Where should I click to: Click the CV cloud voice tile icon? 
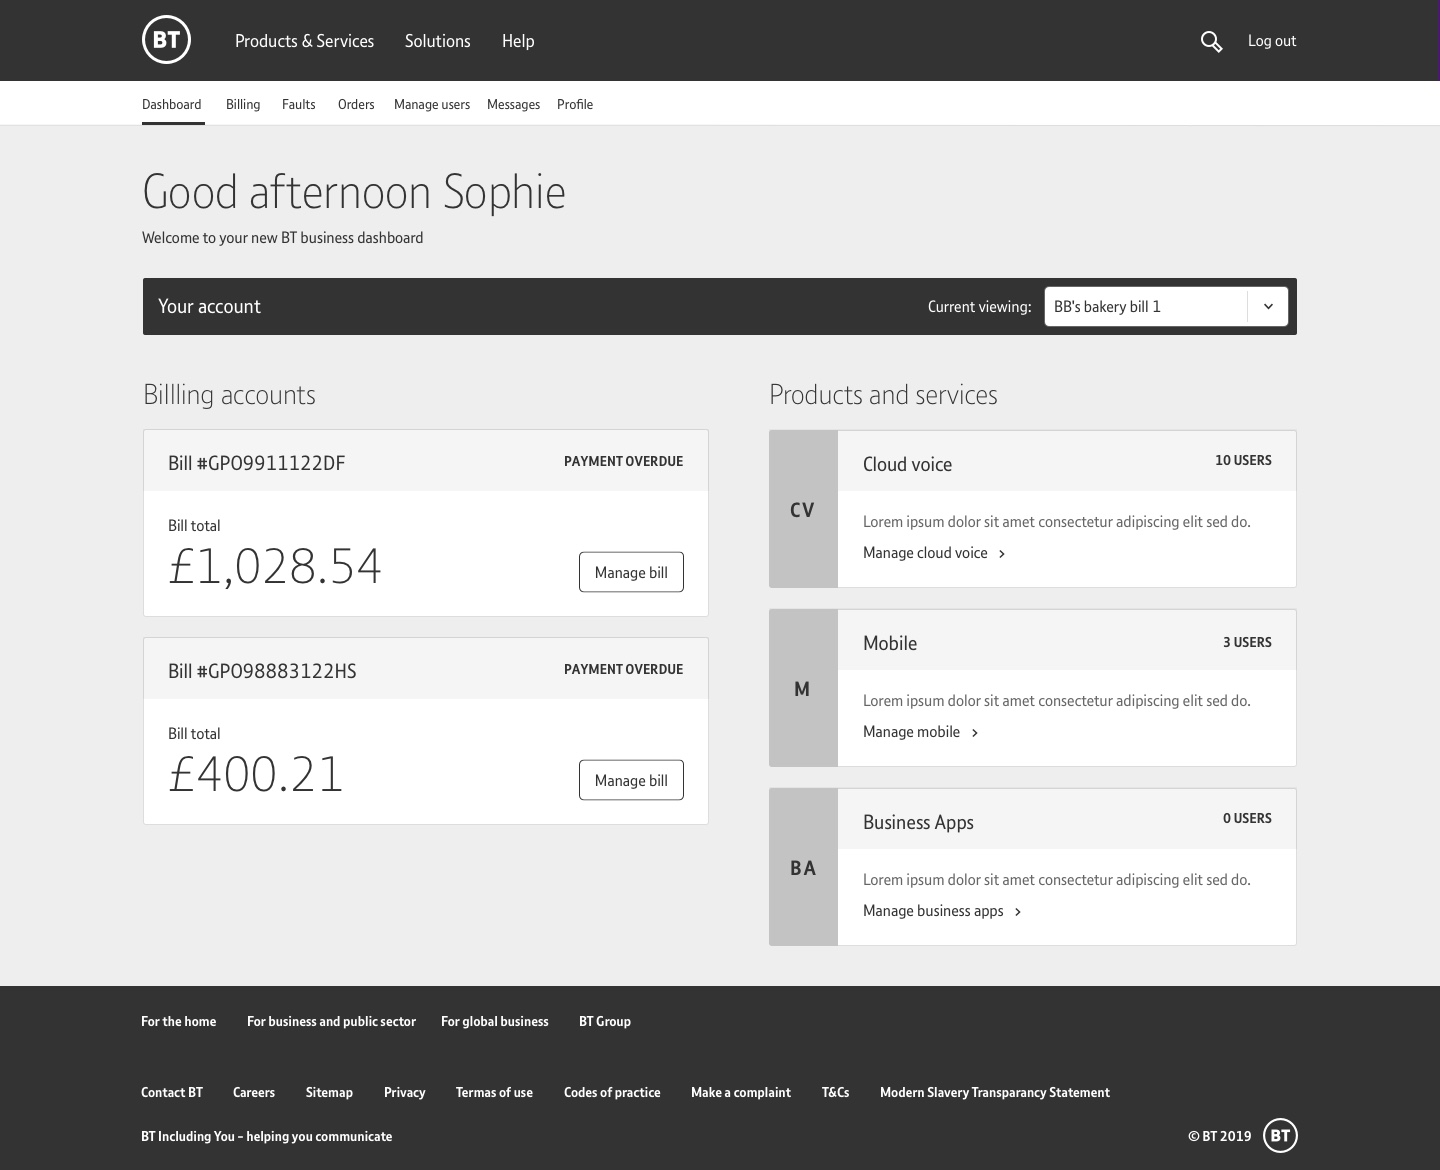803,509
